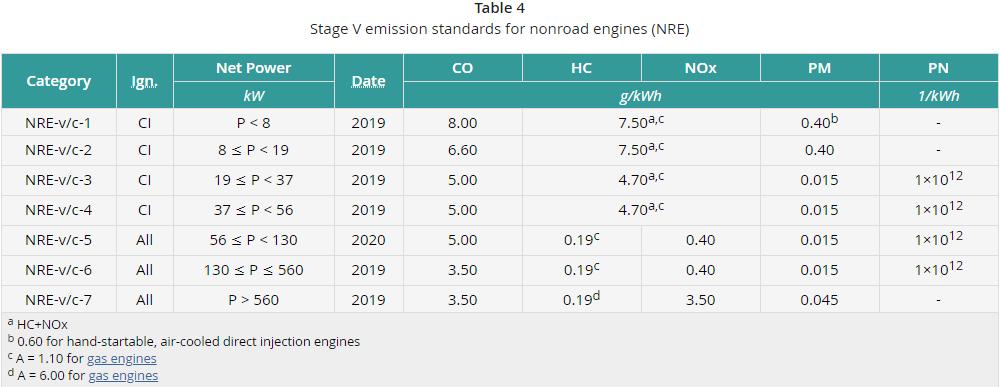The height and width of the screenshot is (387, 1000).
Task: Click the CO column header
Action: [463, 68]
